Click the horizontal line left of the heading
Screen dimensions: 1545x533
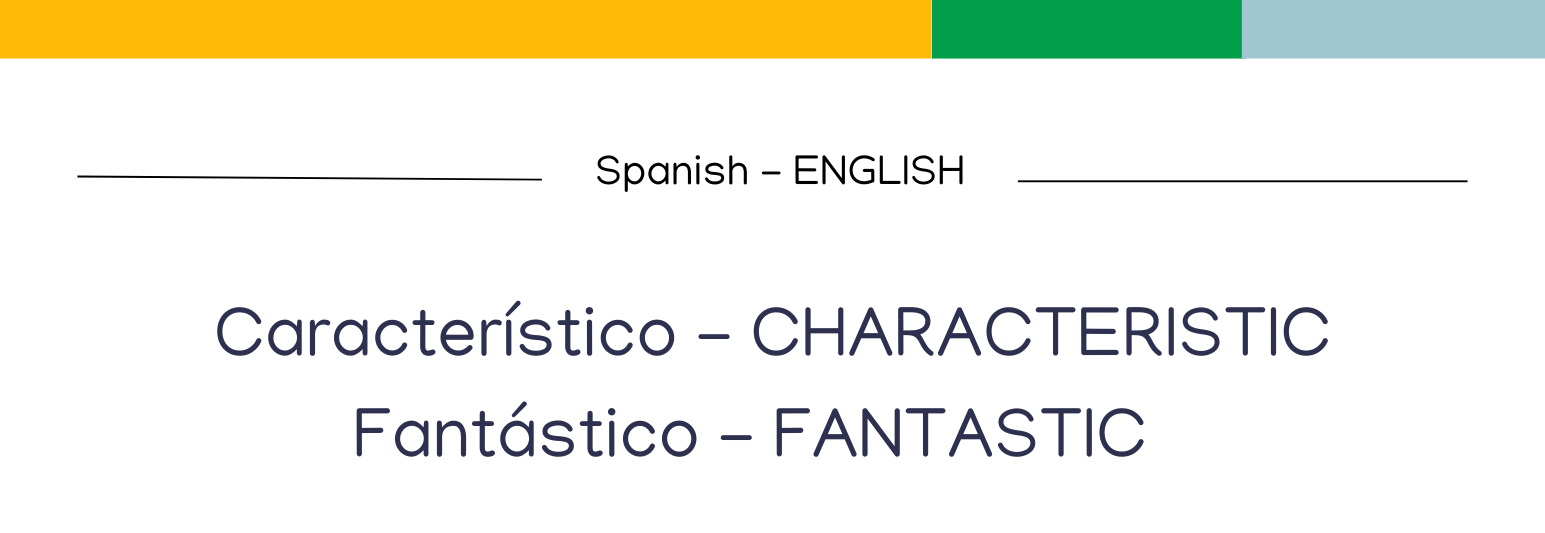point(309,178)
